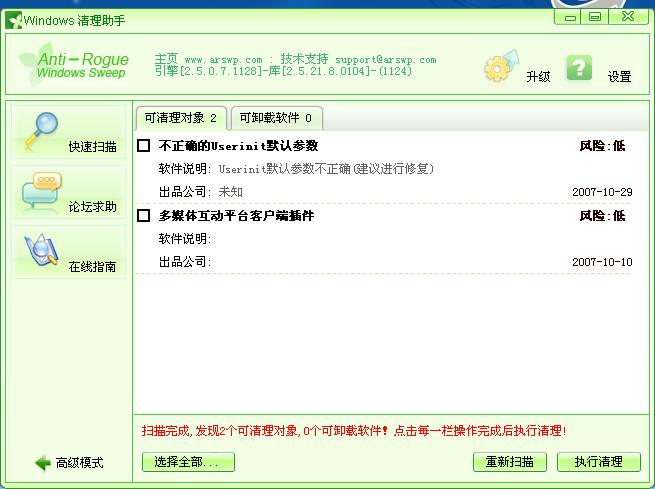655x489 pixels.
Task: Click the 重新扫描 rescan button
Action: [509, 462]
